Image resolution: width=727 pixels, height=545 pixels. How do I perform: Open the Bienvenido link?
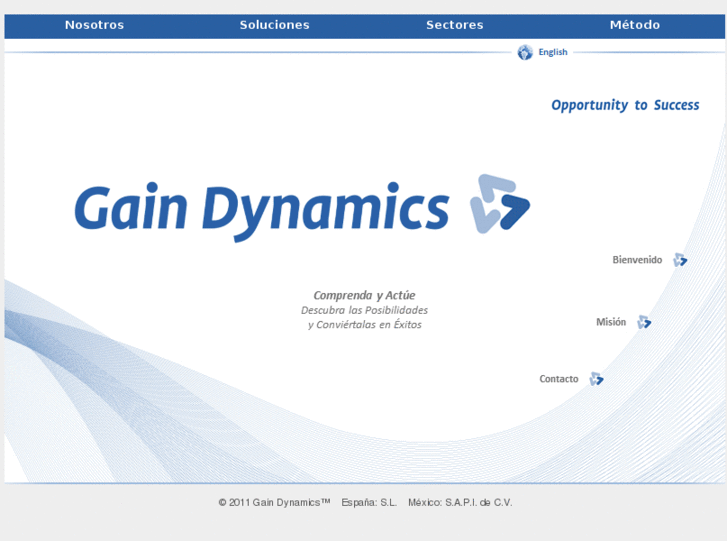click(637, 260)
